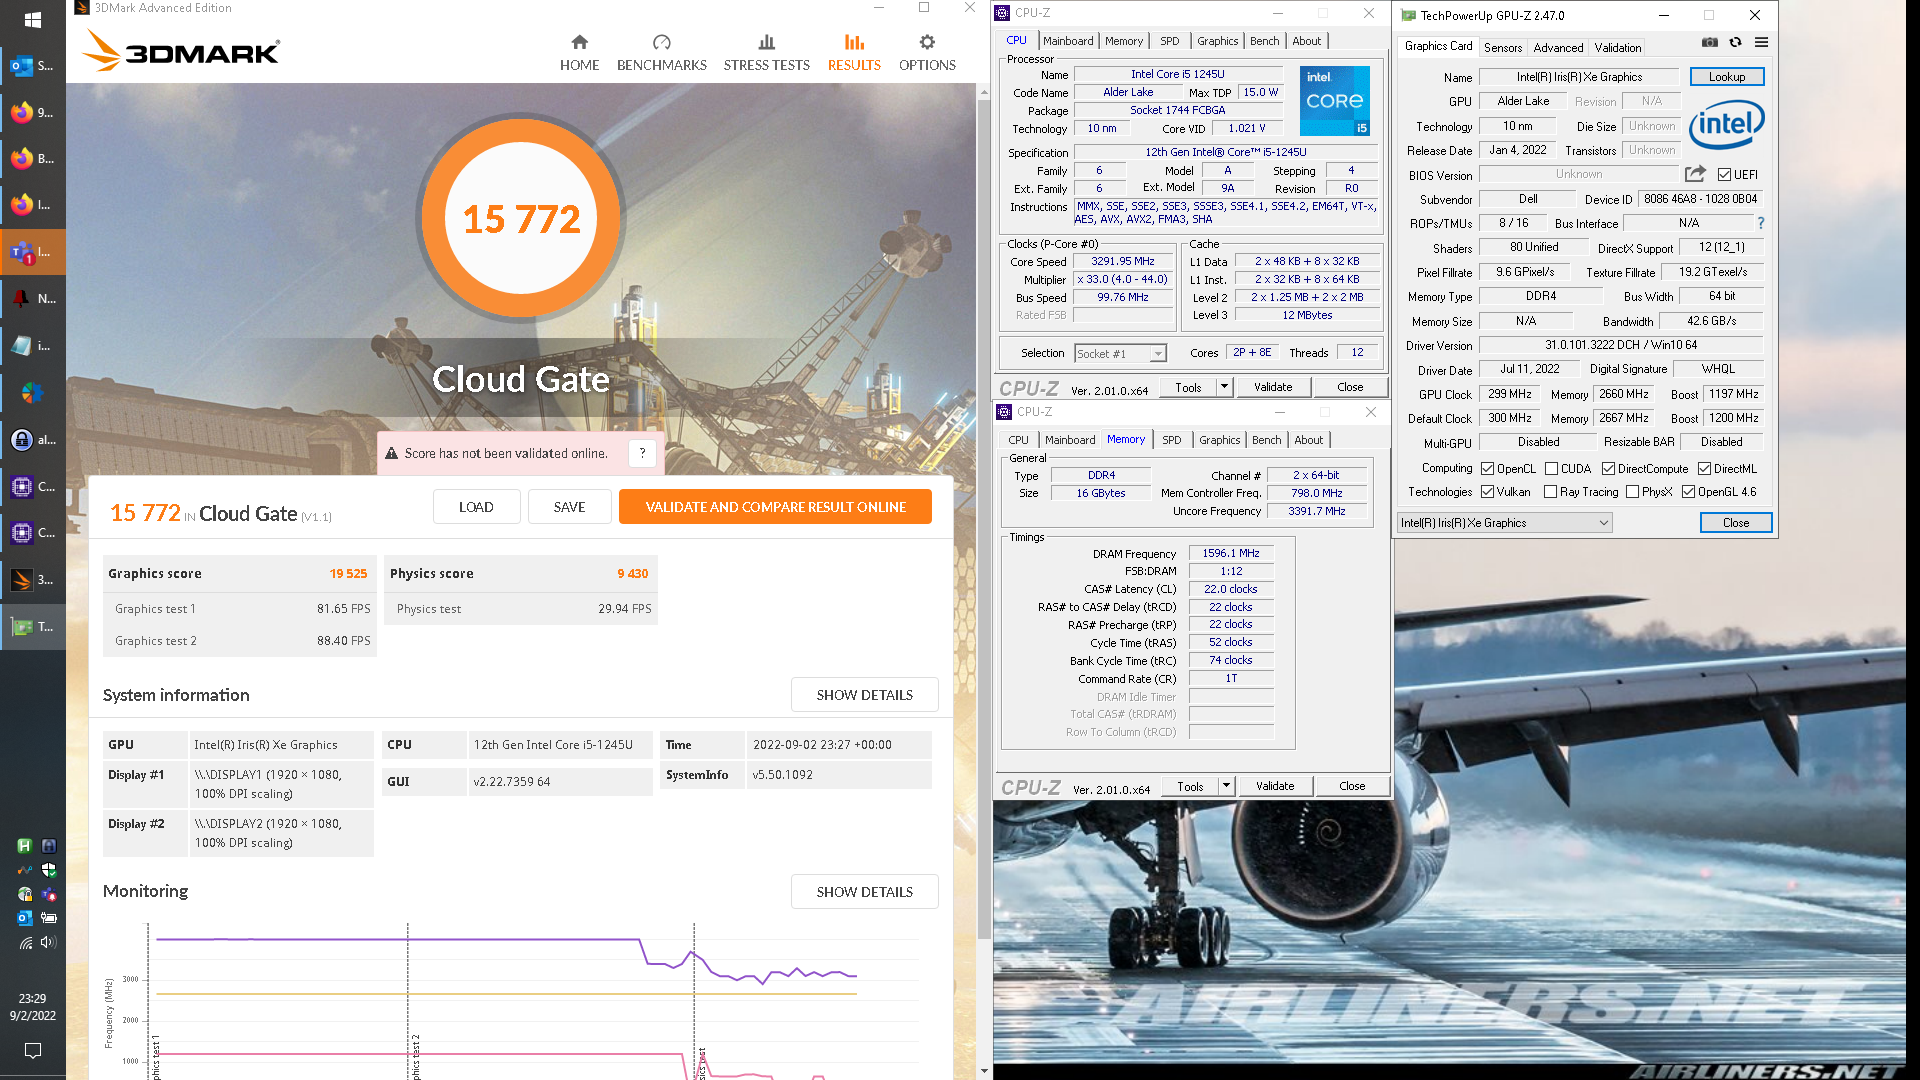Open the Socket #1 selection dropdown in CPU-Z
The height and width of the screenshot is (1080, 1920).
1121,353
